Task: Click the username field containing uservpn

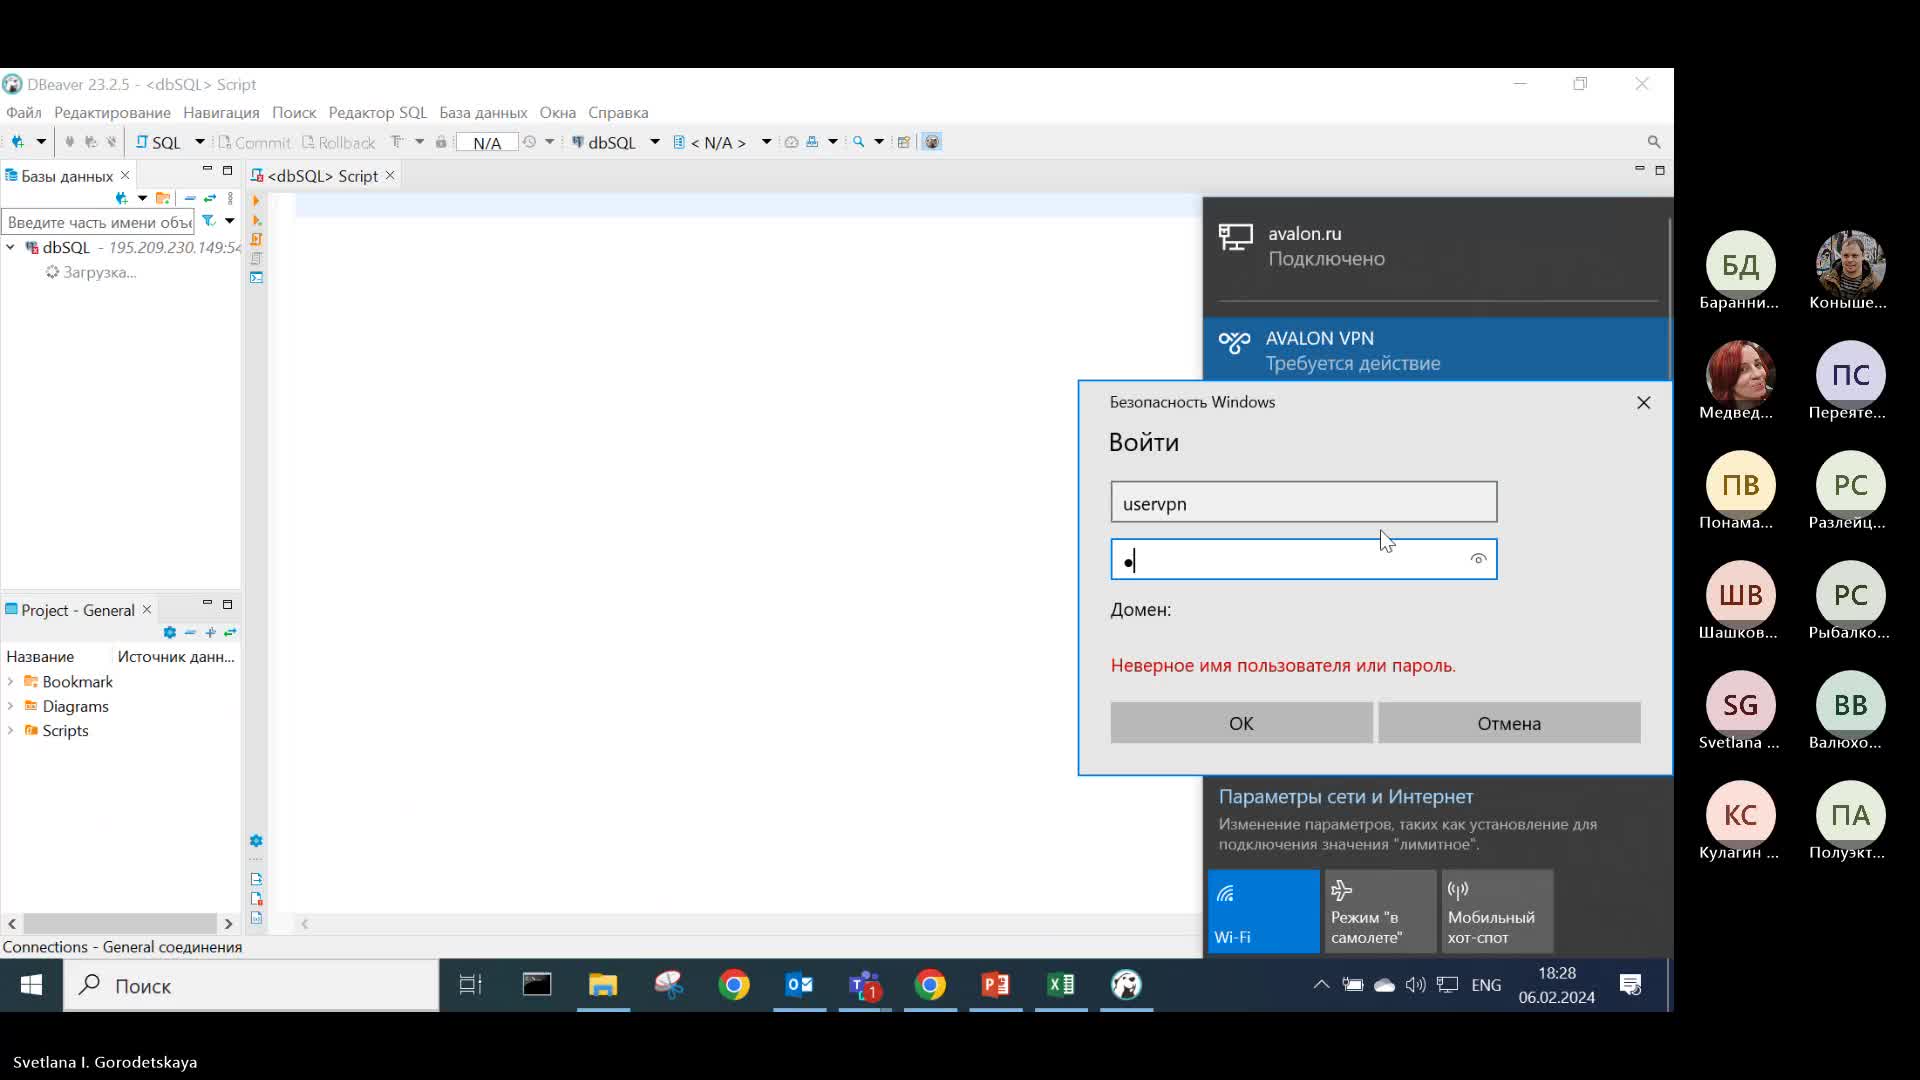Action: (x=1303, y=502)
